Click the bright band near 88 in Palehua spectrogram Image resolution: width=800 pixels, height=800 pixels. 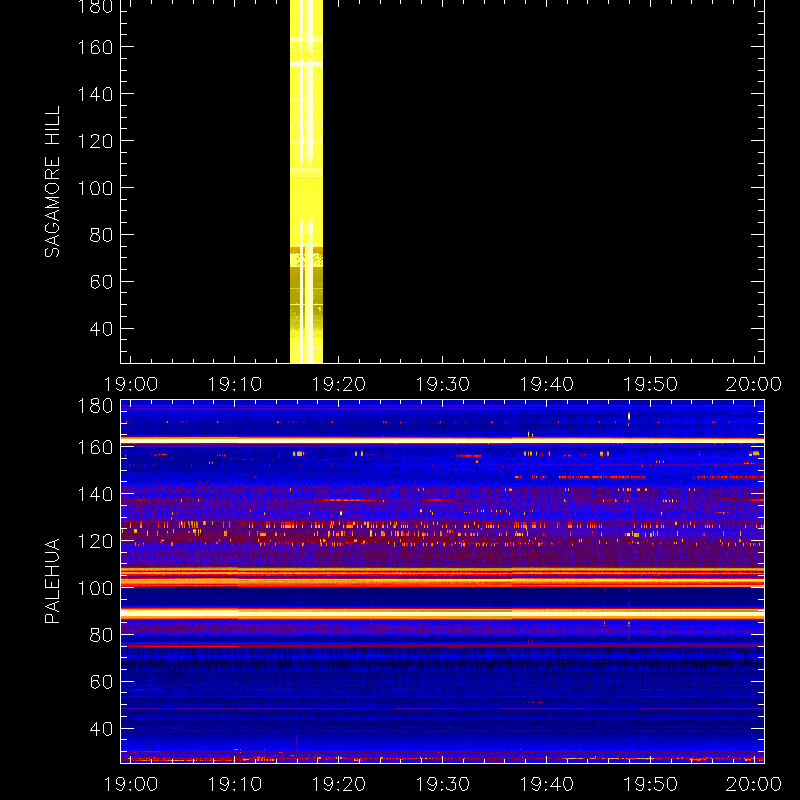pos(442,614)
